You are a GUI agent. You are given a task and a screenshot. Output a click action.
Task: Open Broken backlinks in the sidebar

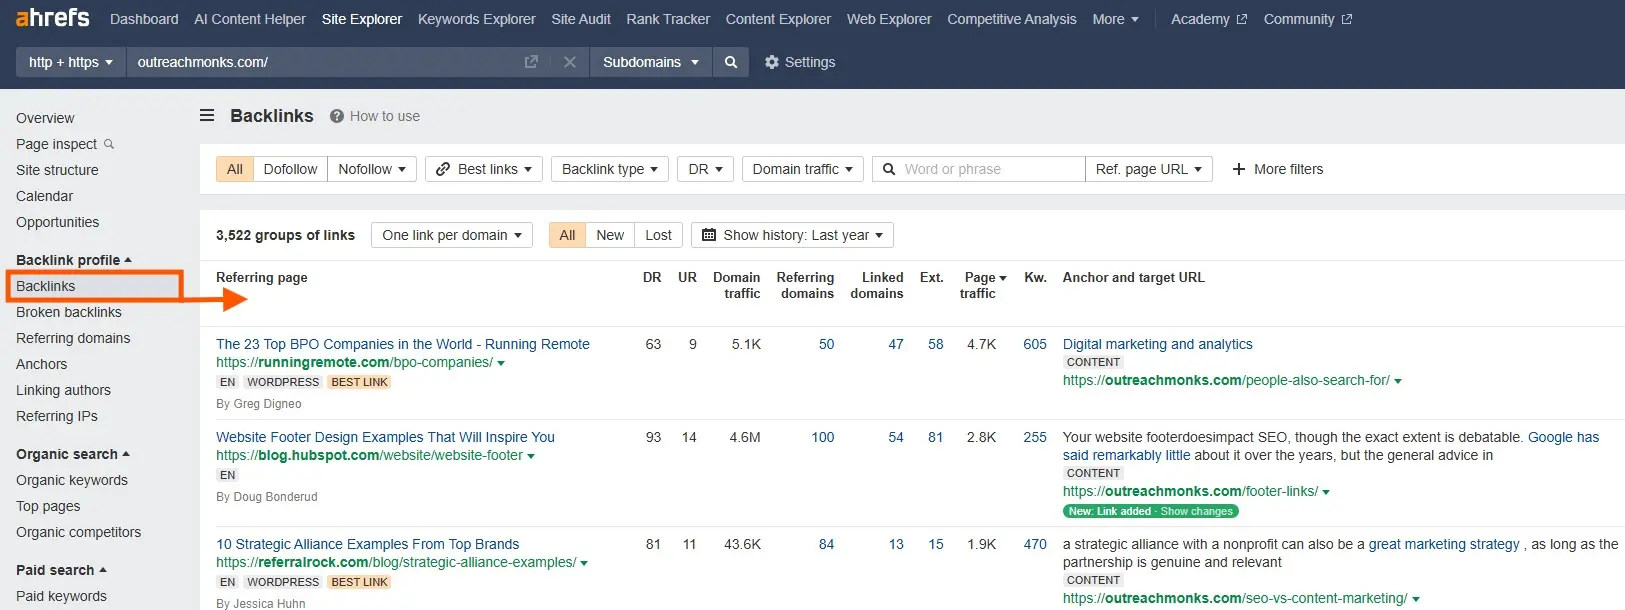point(69,312)
